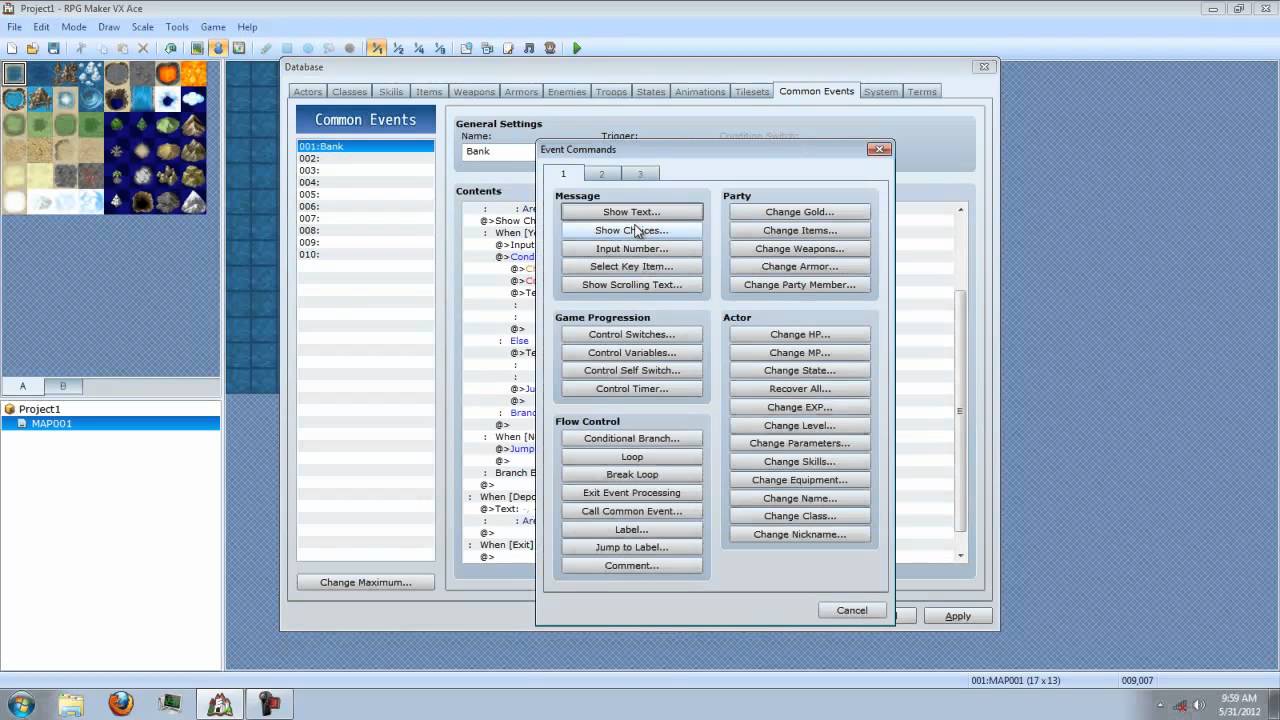Select 001:Bank in common events list
1280x720 pixels.
tap(366, 146)
